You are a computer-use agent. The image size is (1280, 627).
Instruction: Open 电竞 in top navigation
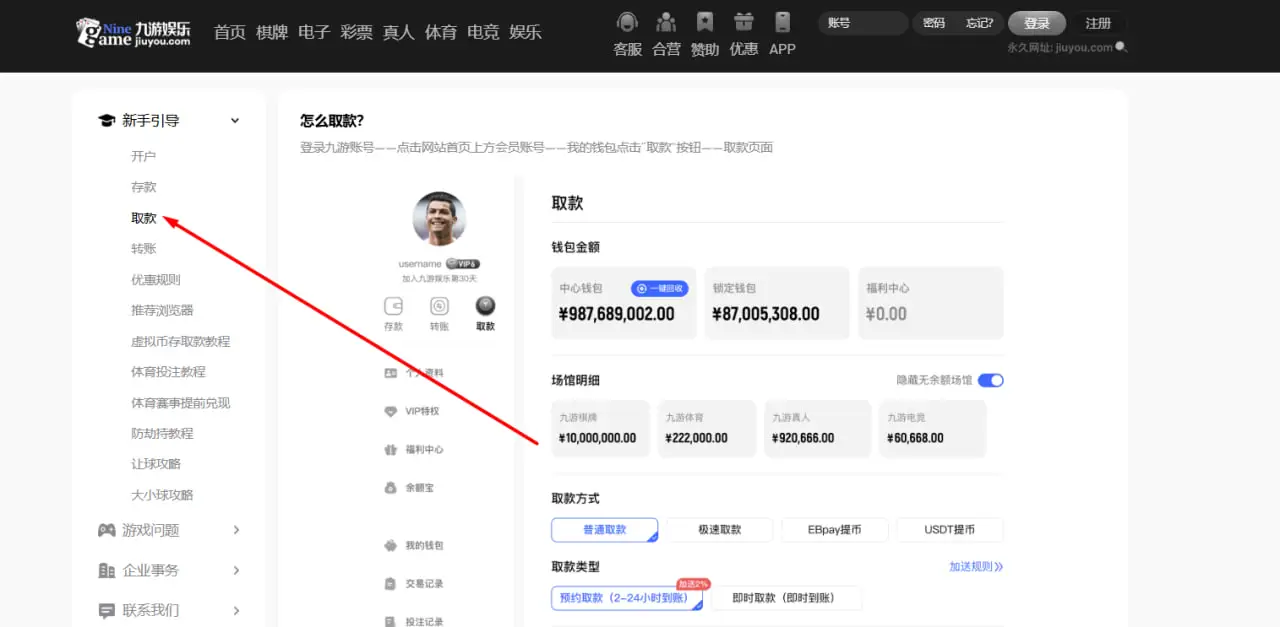[483, 32]
